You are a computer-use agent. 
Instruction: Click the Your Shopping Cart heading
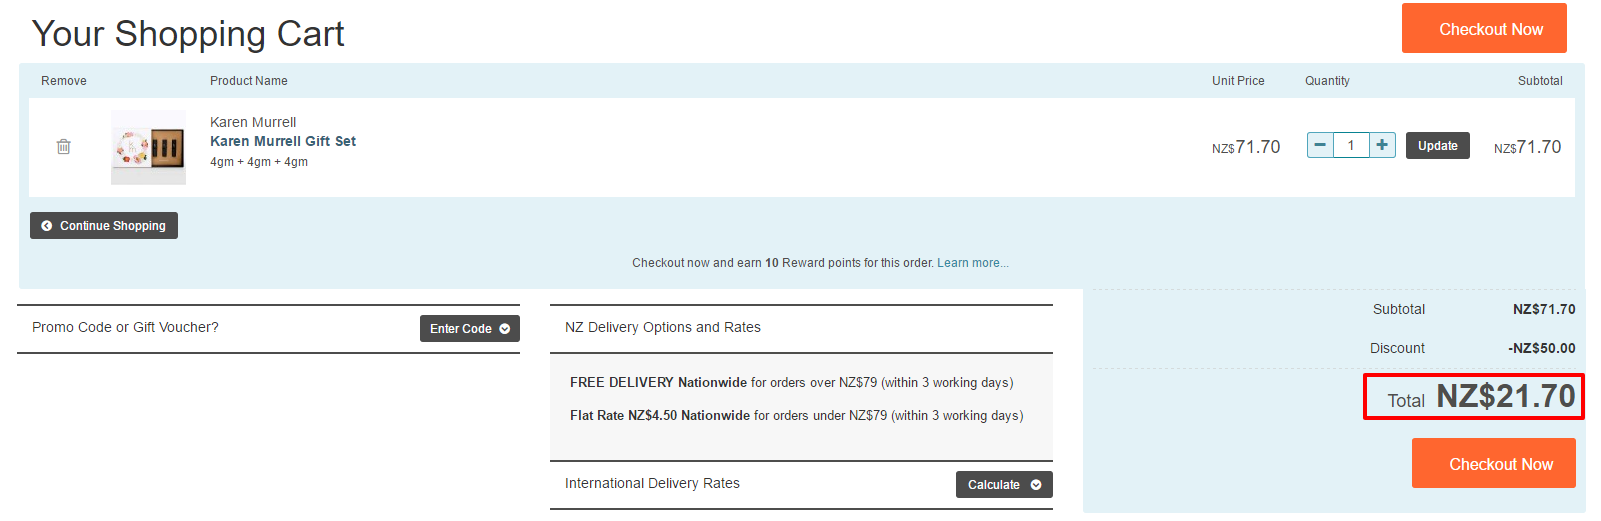pos(188,34)
